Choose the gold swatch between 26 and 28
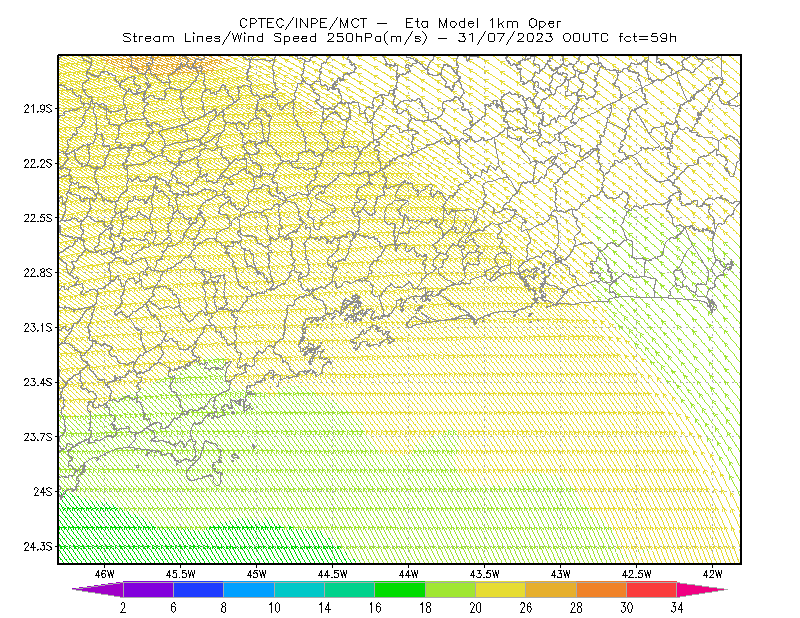This screenshot has width=800, height=618. tap(551, 589)
